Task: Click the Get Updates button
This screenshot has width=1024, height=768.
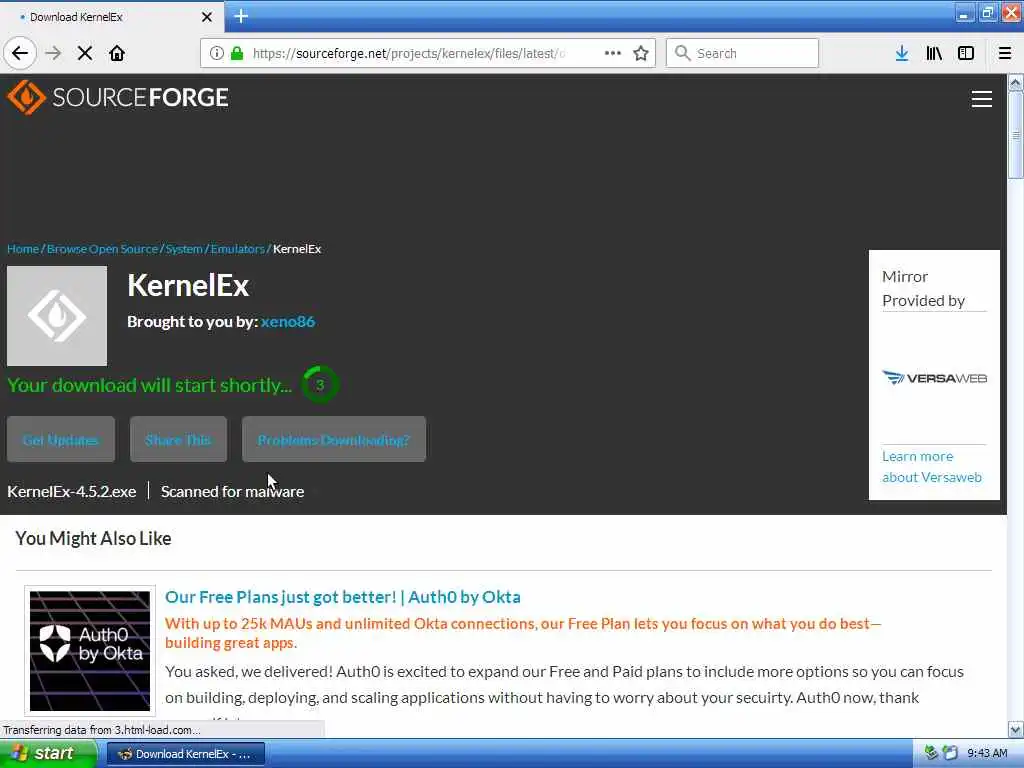Action: tap(61, 440)
